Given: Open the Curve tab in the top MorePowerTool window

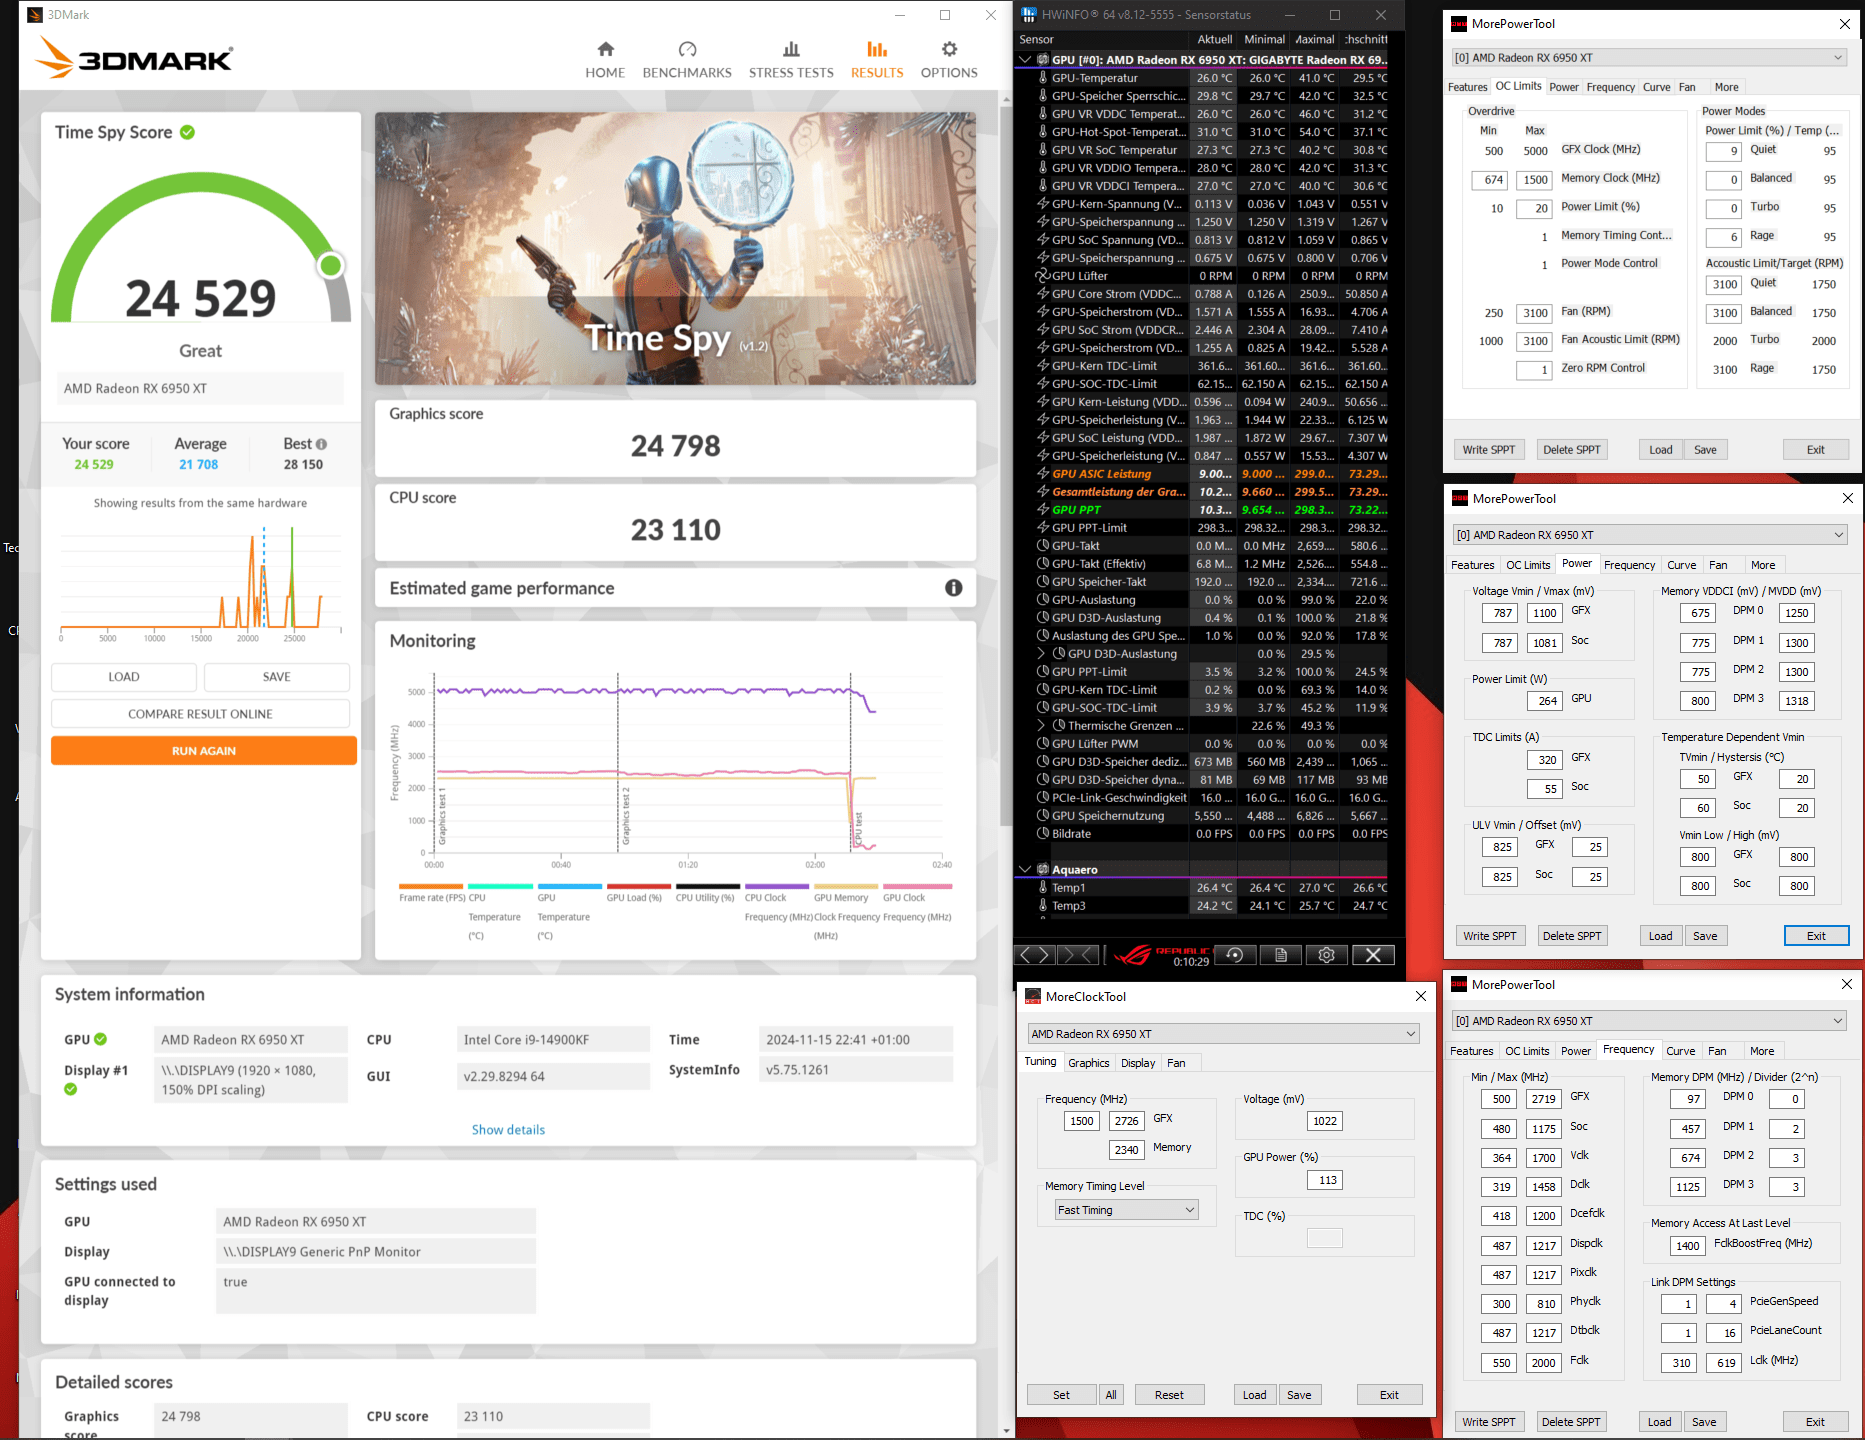Looking at the screenshot, I should pyautogui.click(x=1656, y=87).
